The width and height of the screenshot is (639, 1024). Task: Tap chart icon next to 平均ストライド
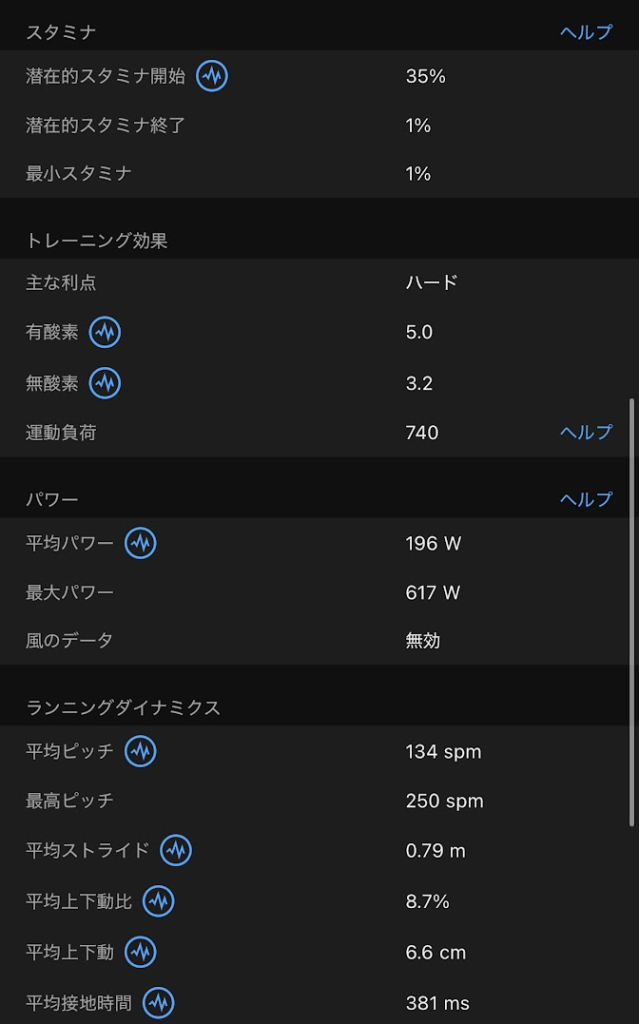pos(176,851)
